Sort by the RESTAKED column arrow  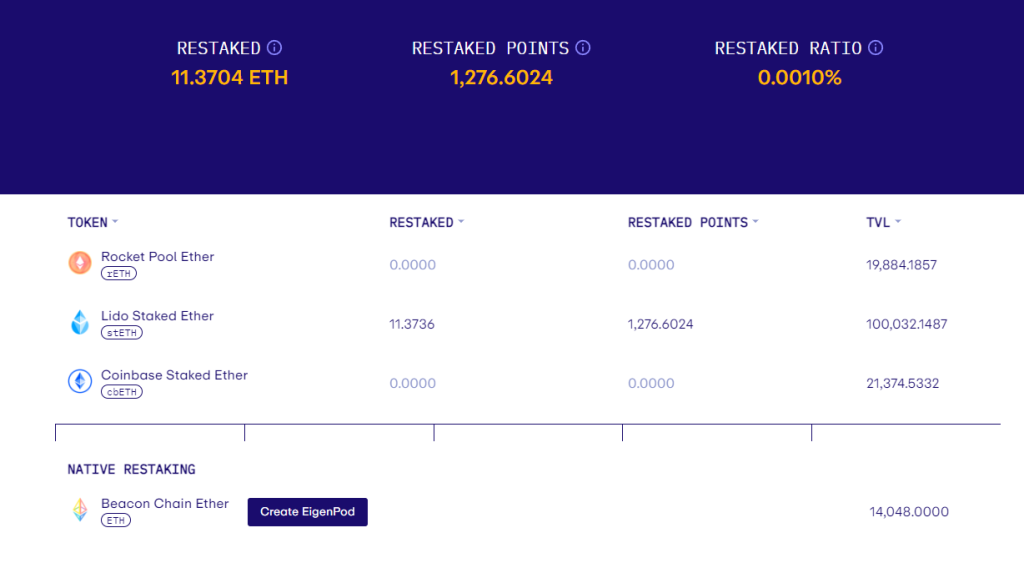[x=461, y=222]
